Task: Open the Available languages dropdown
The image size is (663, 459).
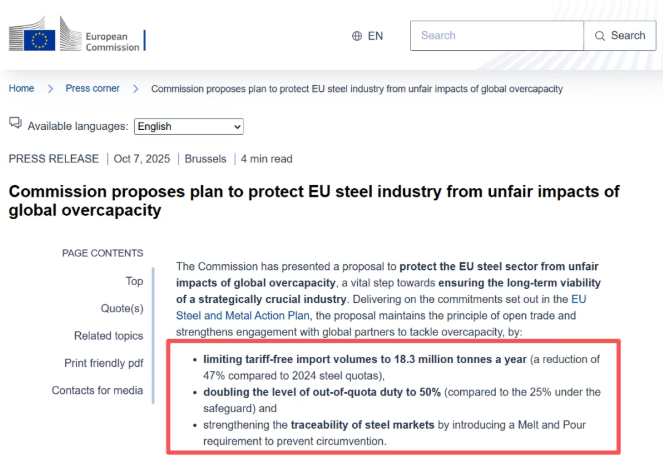Action: point(189,127)
